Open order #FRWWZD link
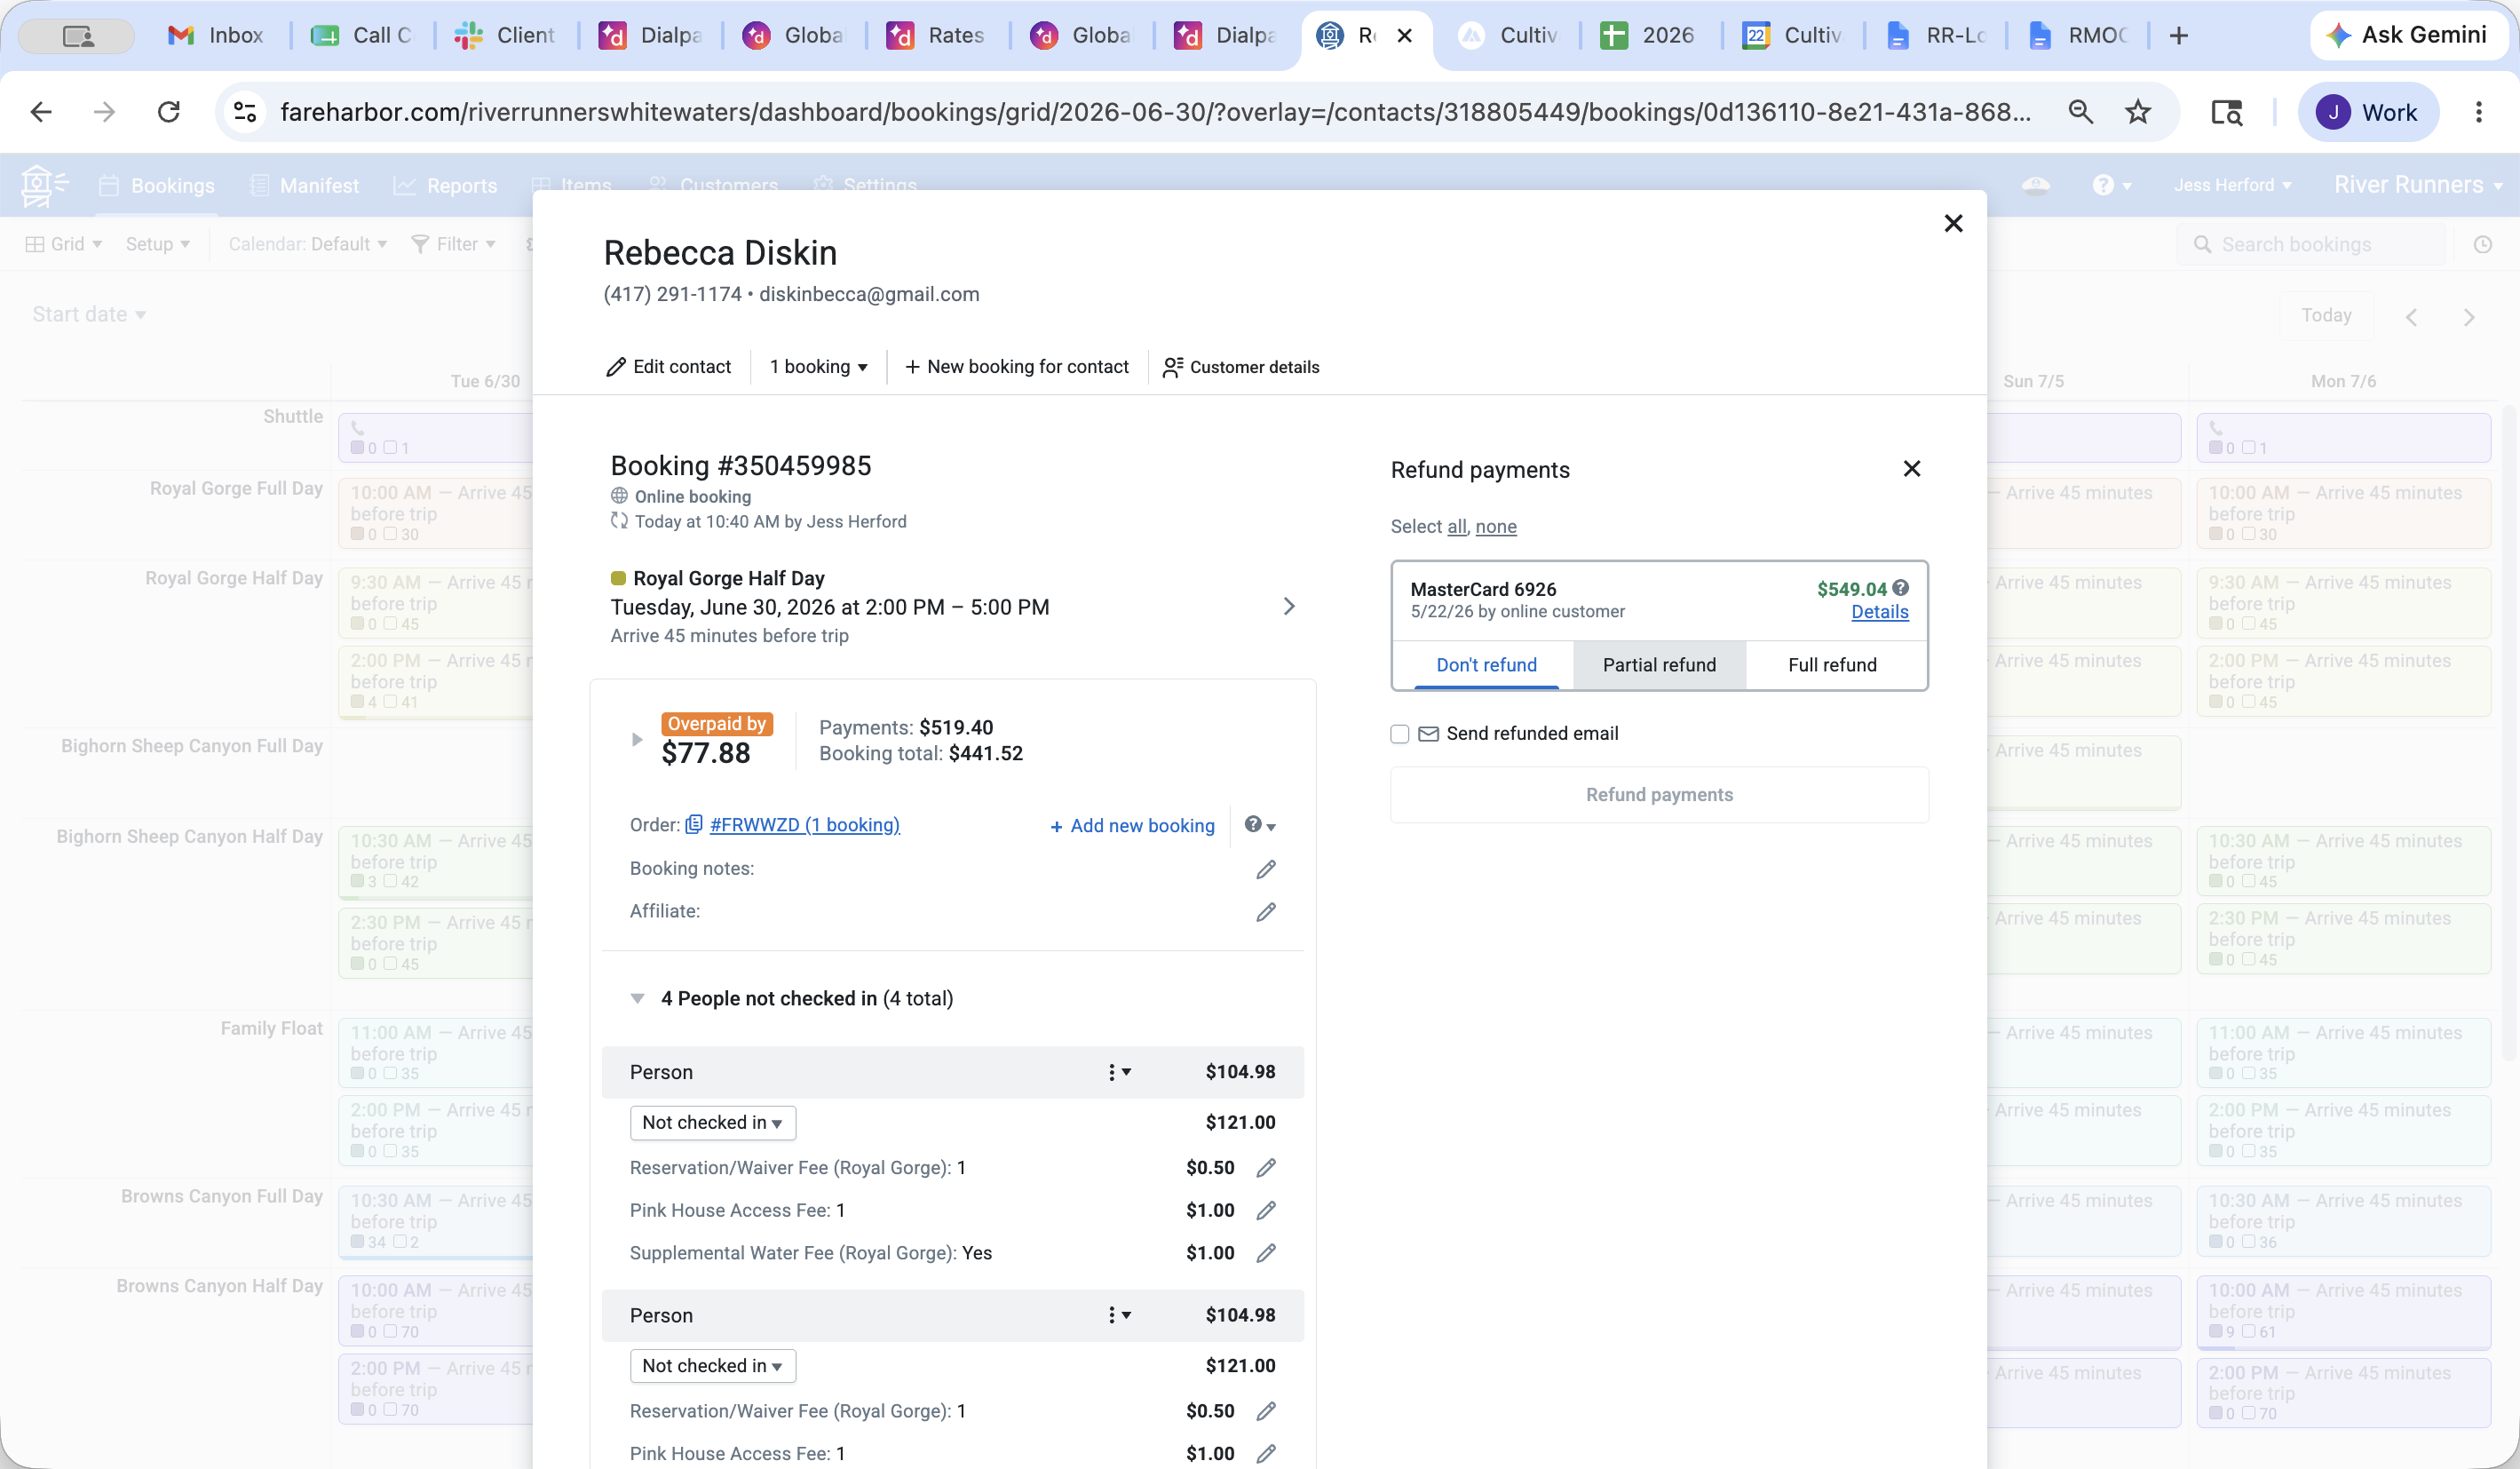This screenshot has width=2520, height=1469. [804, 825]
